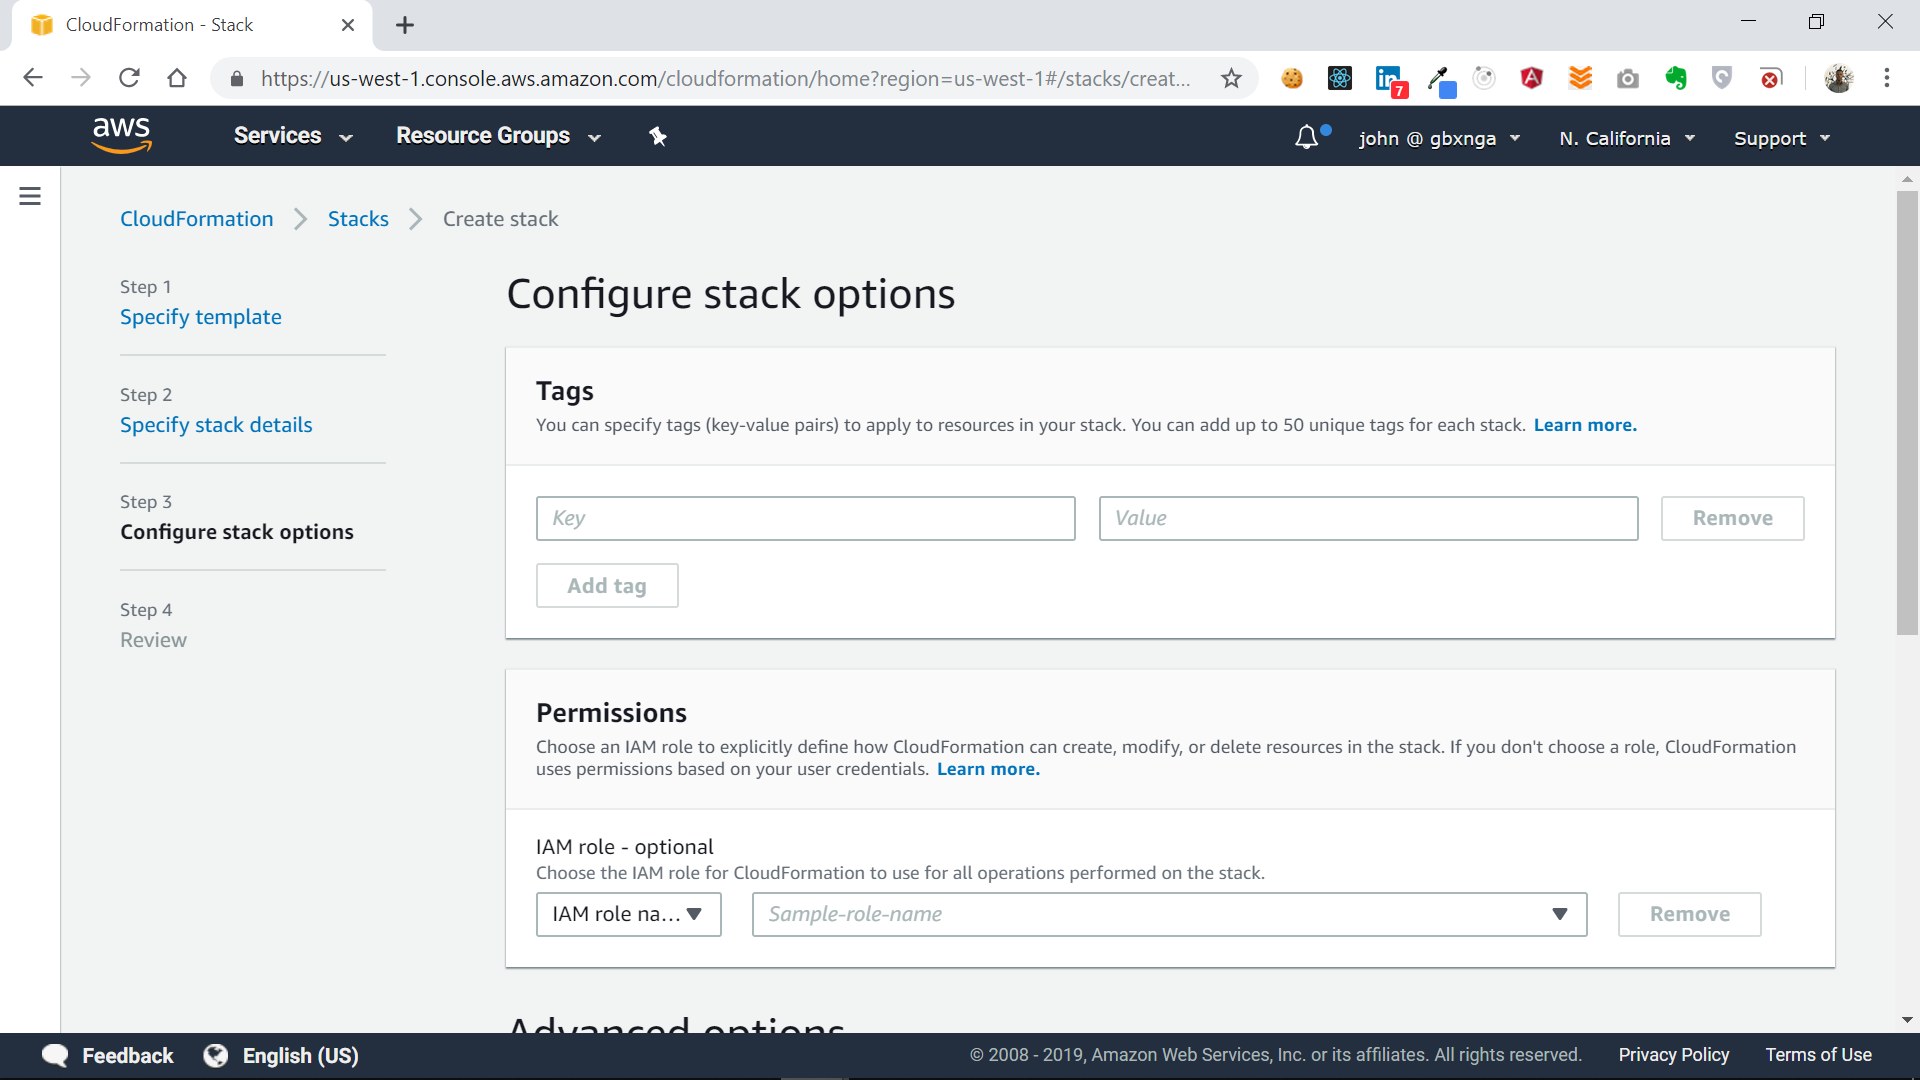The height and width of the screenshot is (1080, 1920).
Task: Click the browser address bar URL
Action: [x=725, y=79]
